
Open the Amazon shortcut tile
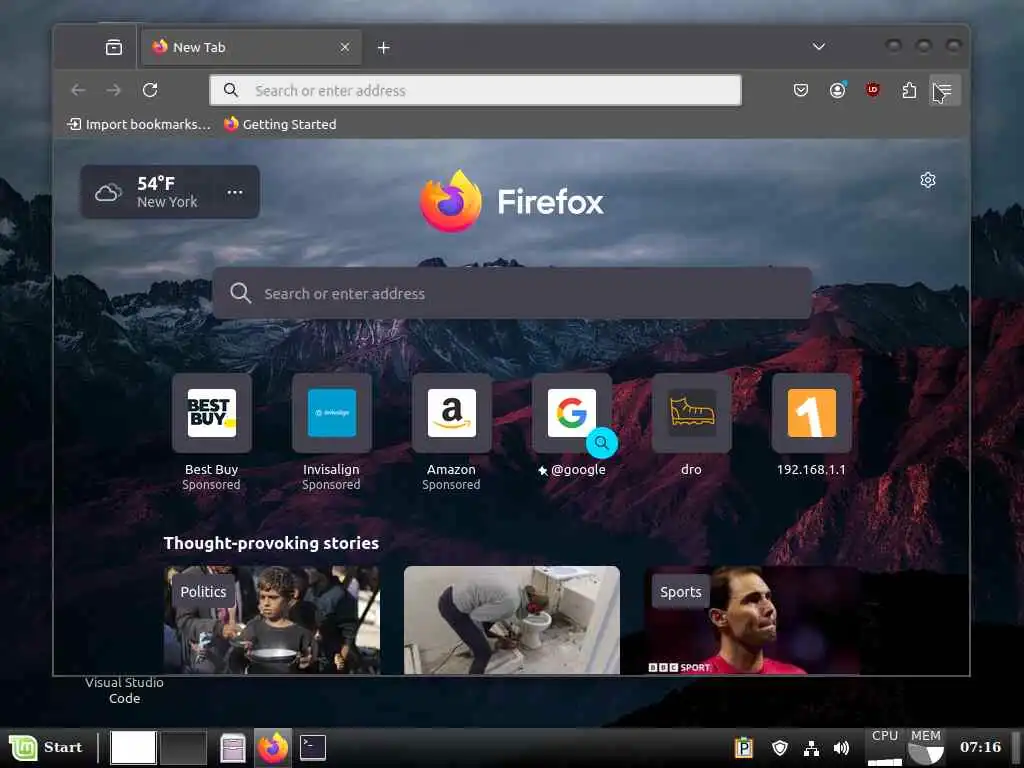point(451,413)
